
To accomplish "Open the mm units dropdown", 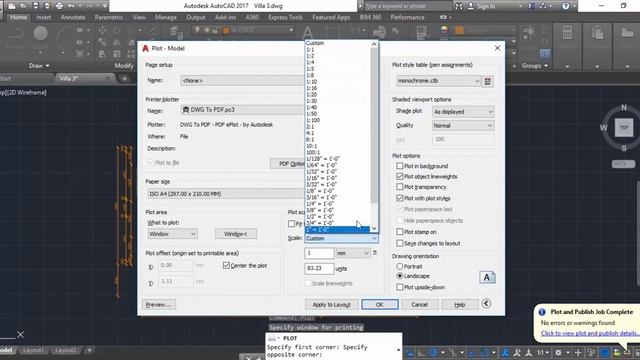I will click(x=353, y=253).
